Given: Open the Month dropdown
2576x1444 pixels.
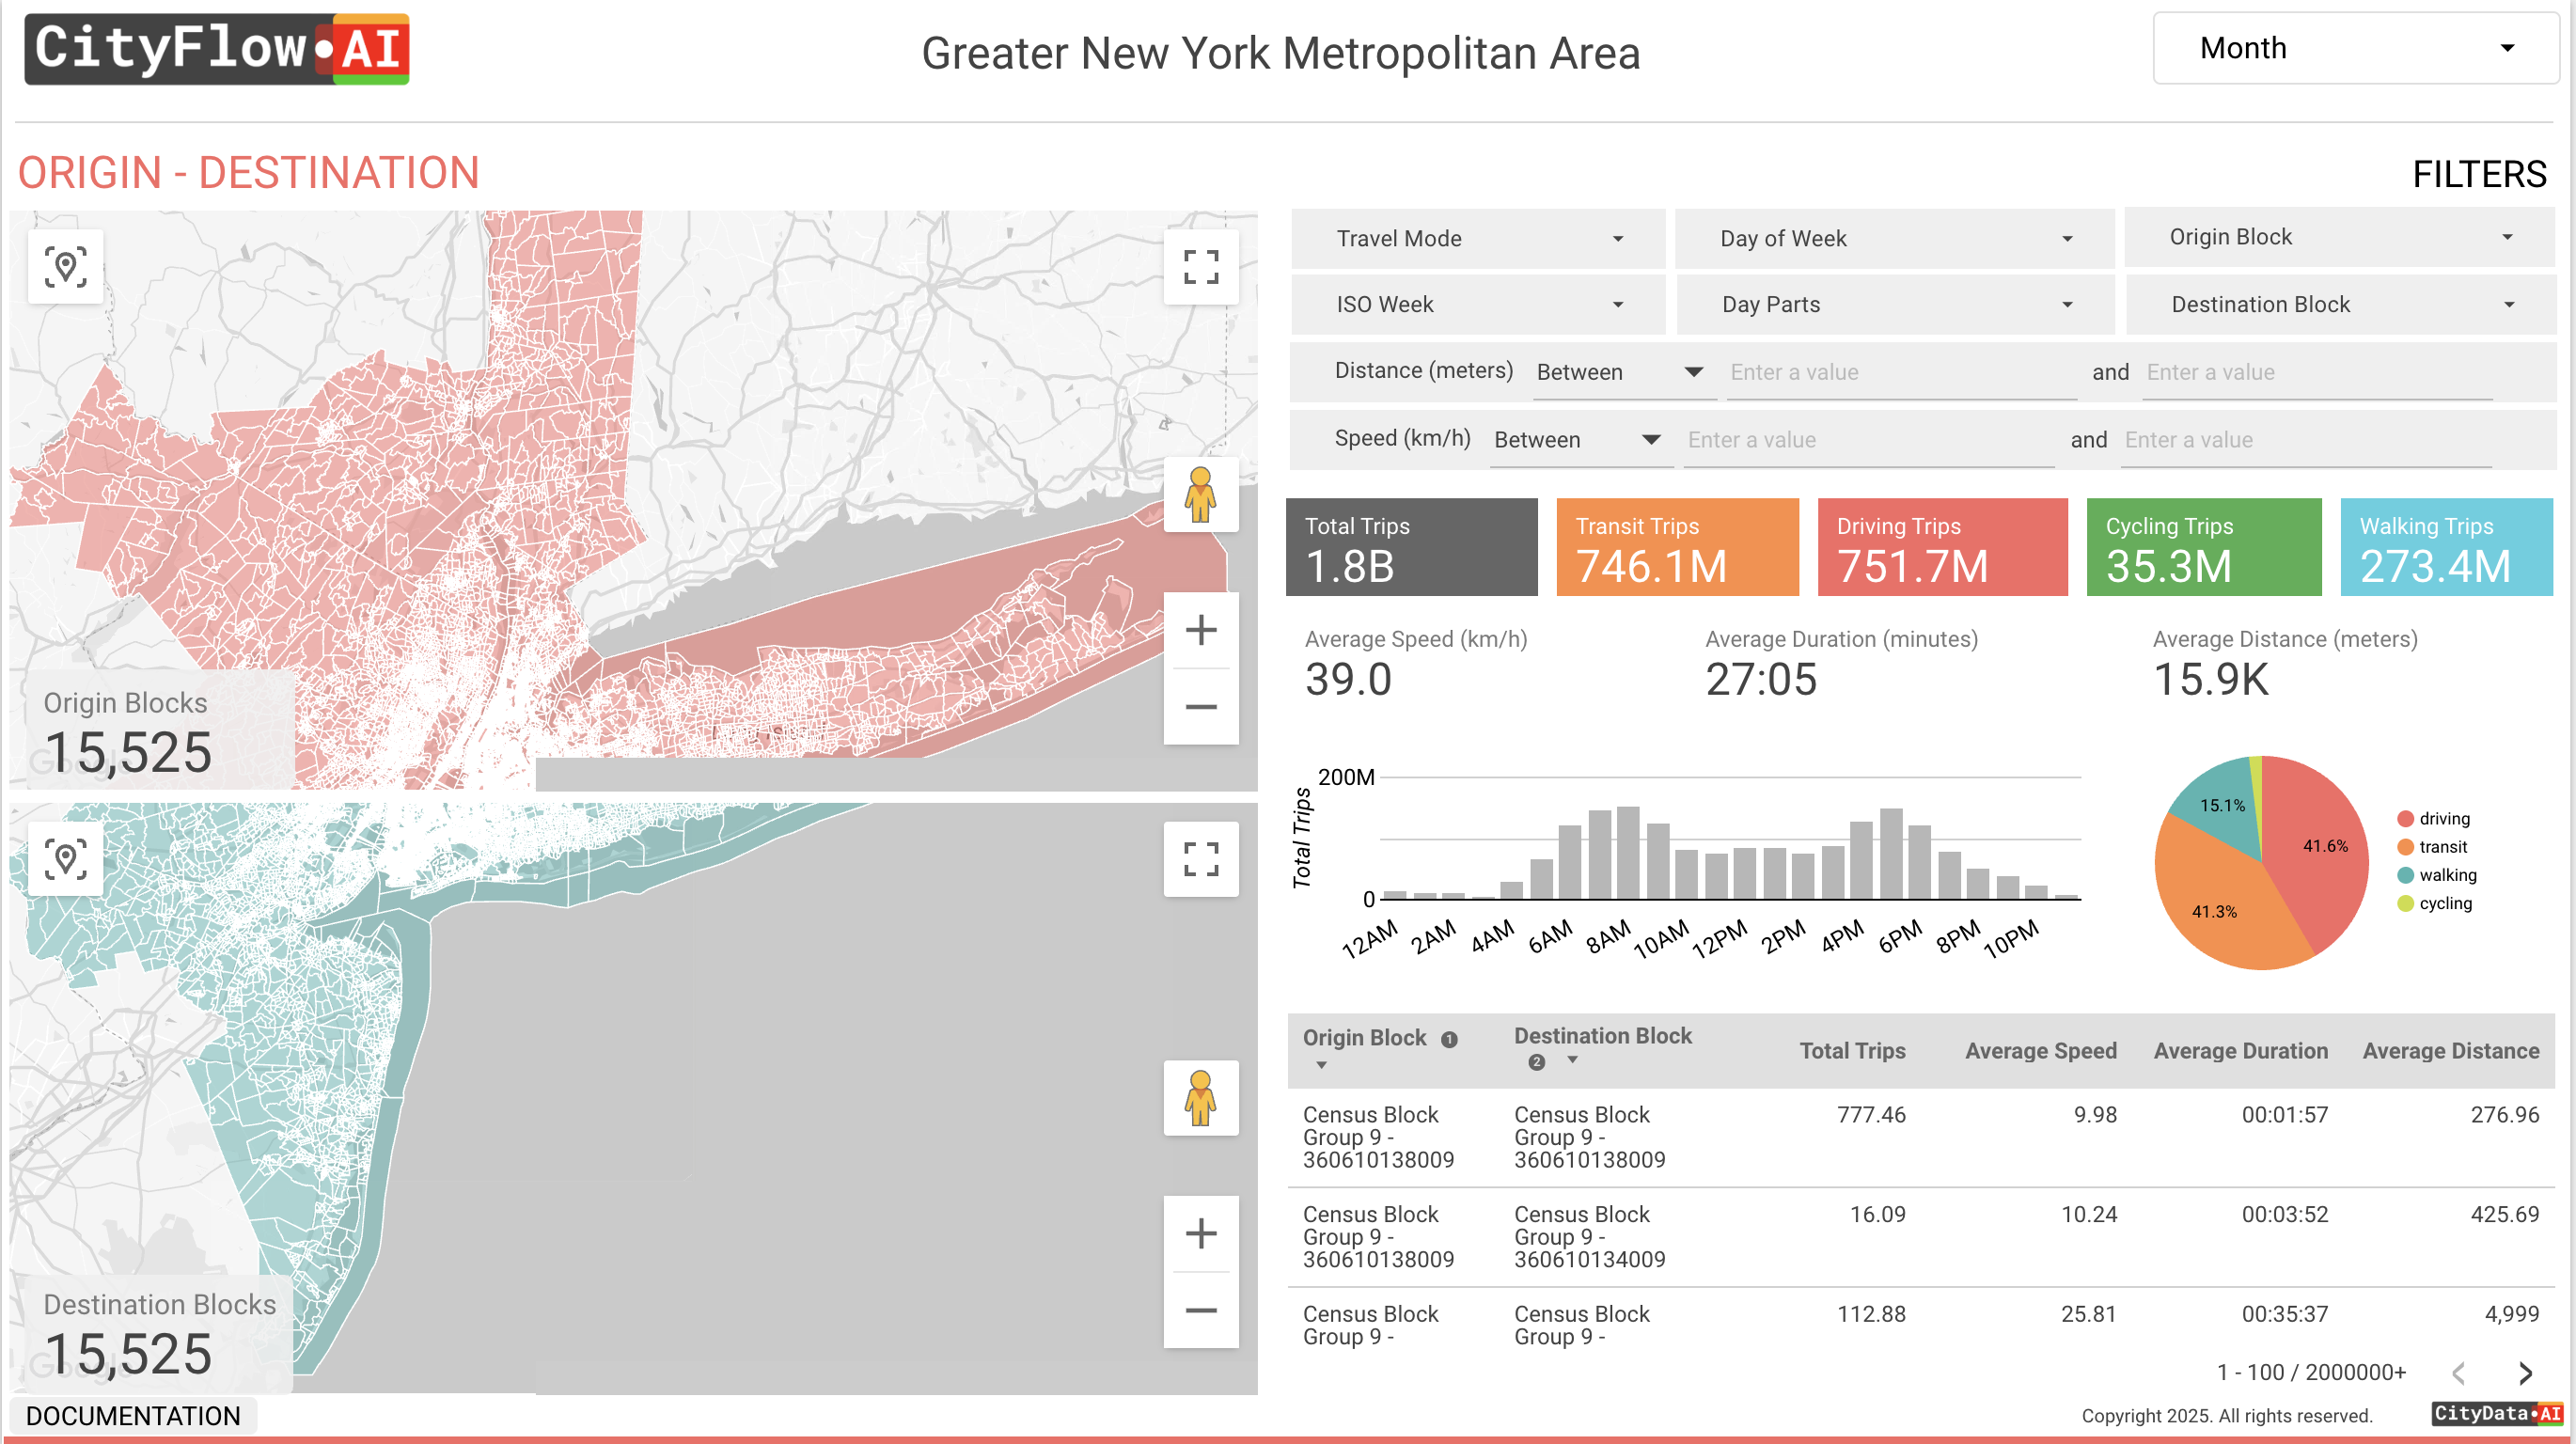Looking at the screenshot, I should coord(2354,48).
